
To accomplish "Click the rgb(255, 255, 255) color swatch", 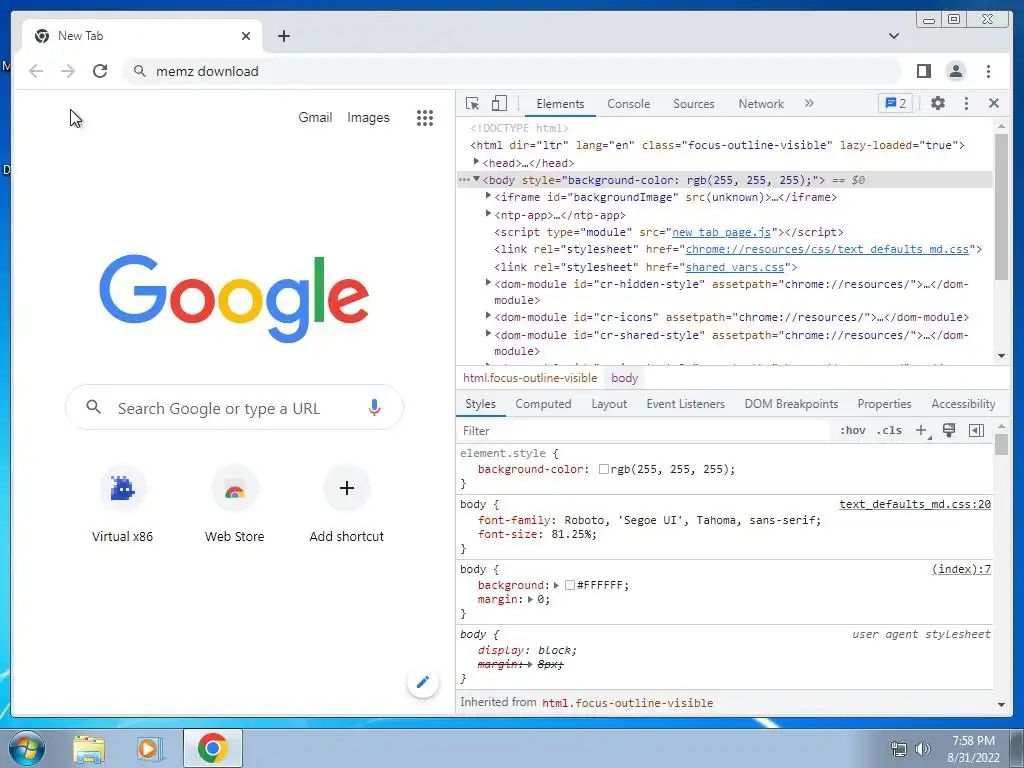I will pyautogui.click(x=603, y=469).
